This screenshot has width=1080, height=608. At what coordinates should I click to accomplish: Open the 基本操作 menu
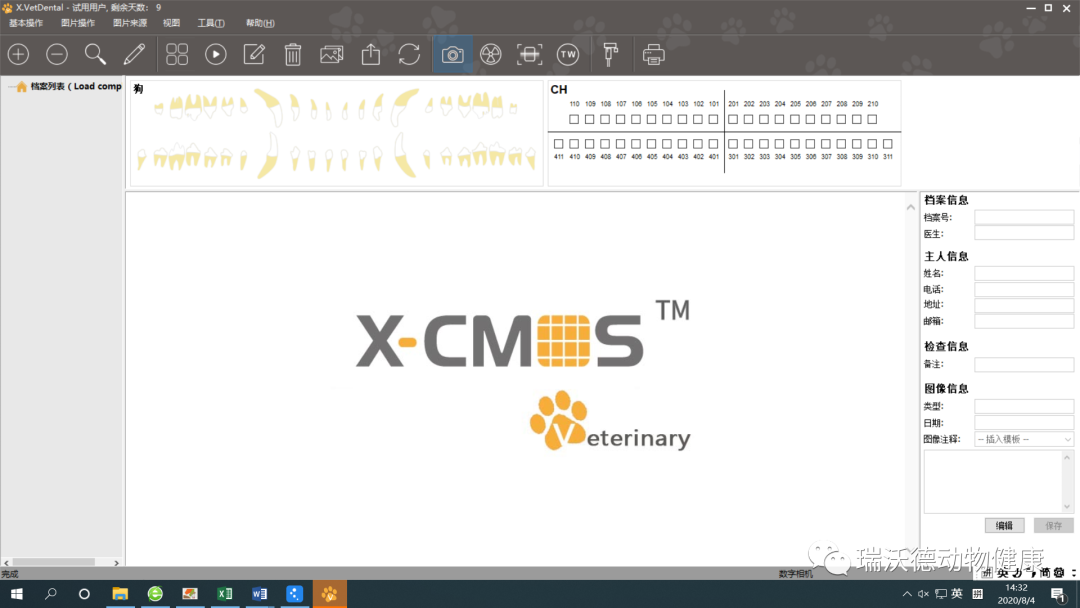tap(26, 23)
